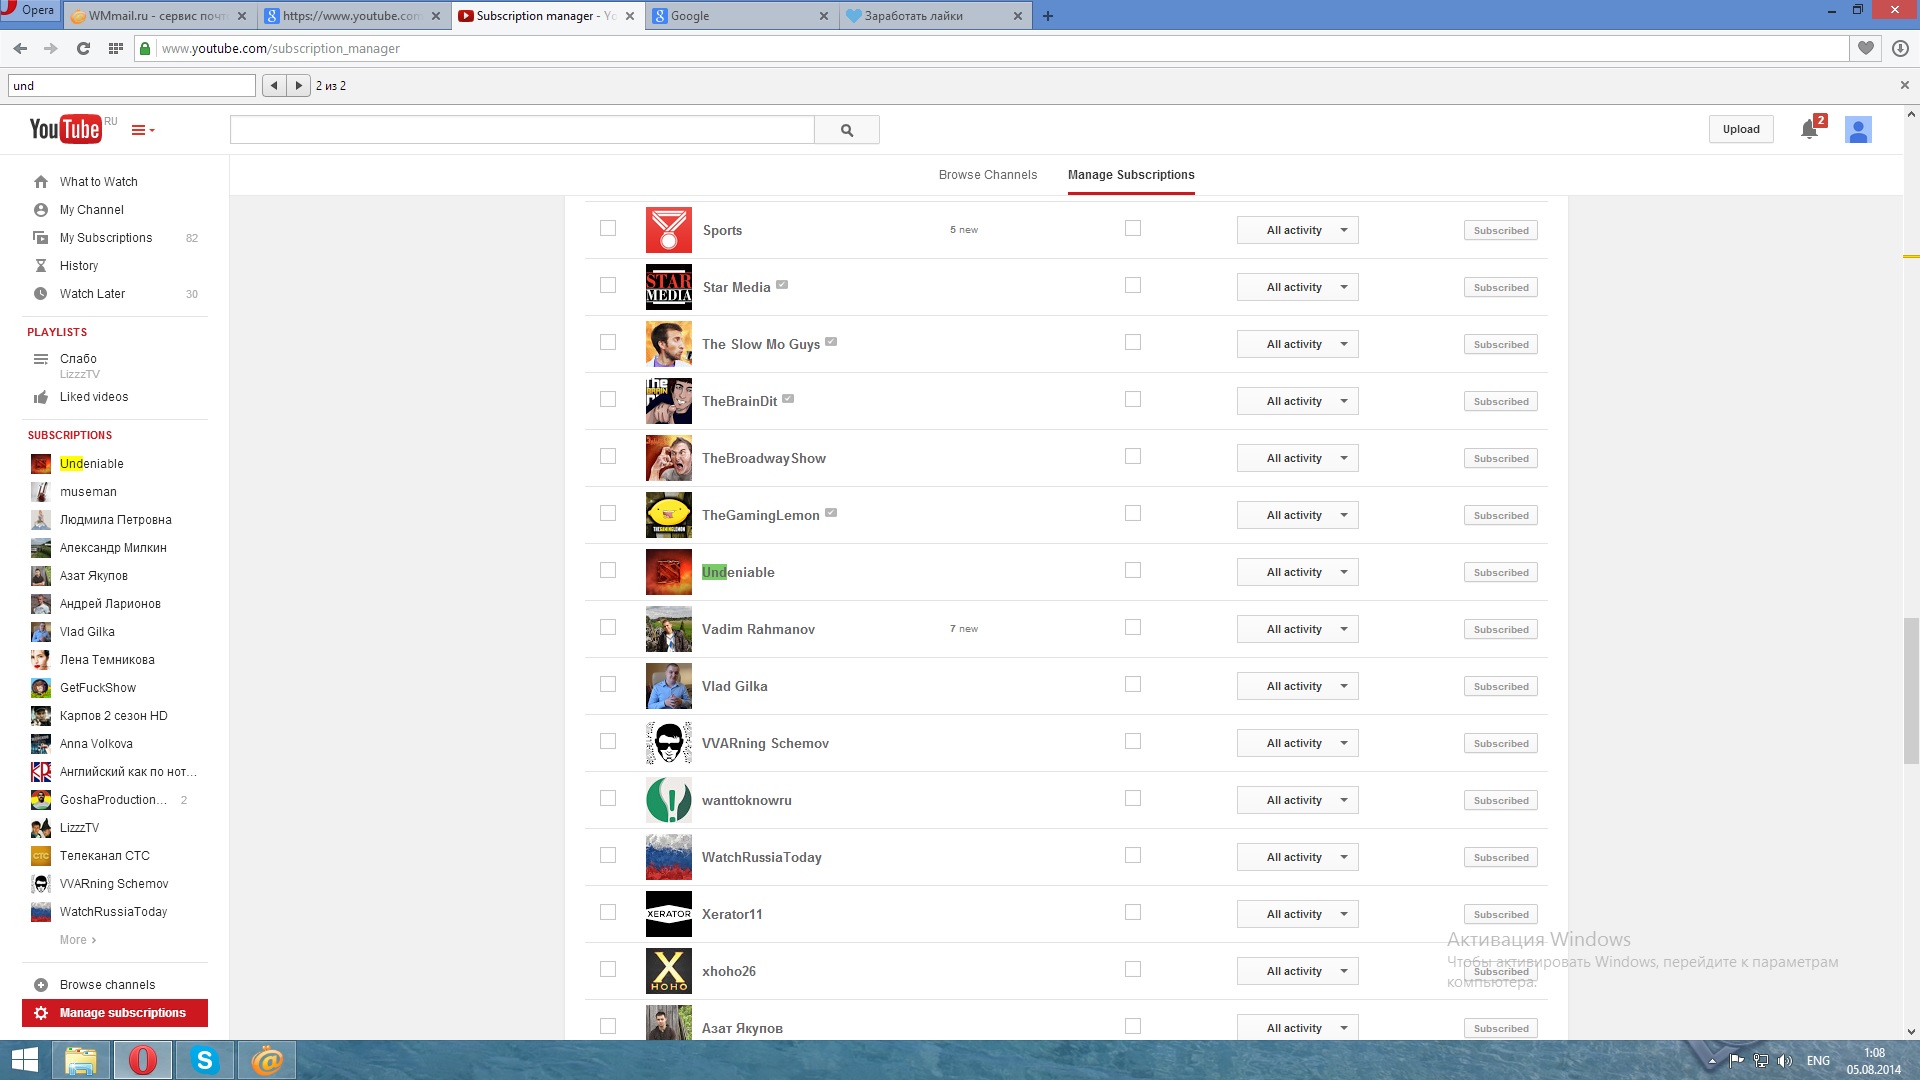This screenshot has height=1080, width=1920.
Task: Click Subscribed button for The Slow Mo Guys
Action: click(x=1500, y=344)
